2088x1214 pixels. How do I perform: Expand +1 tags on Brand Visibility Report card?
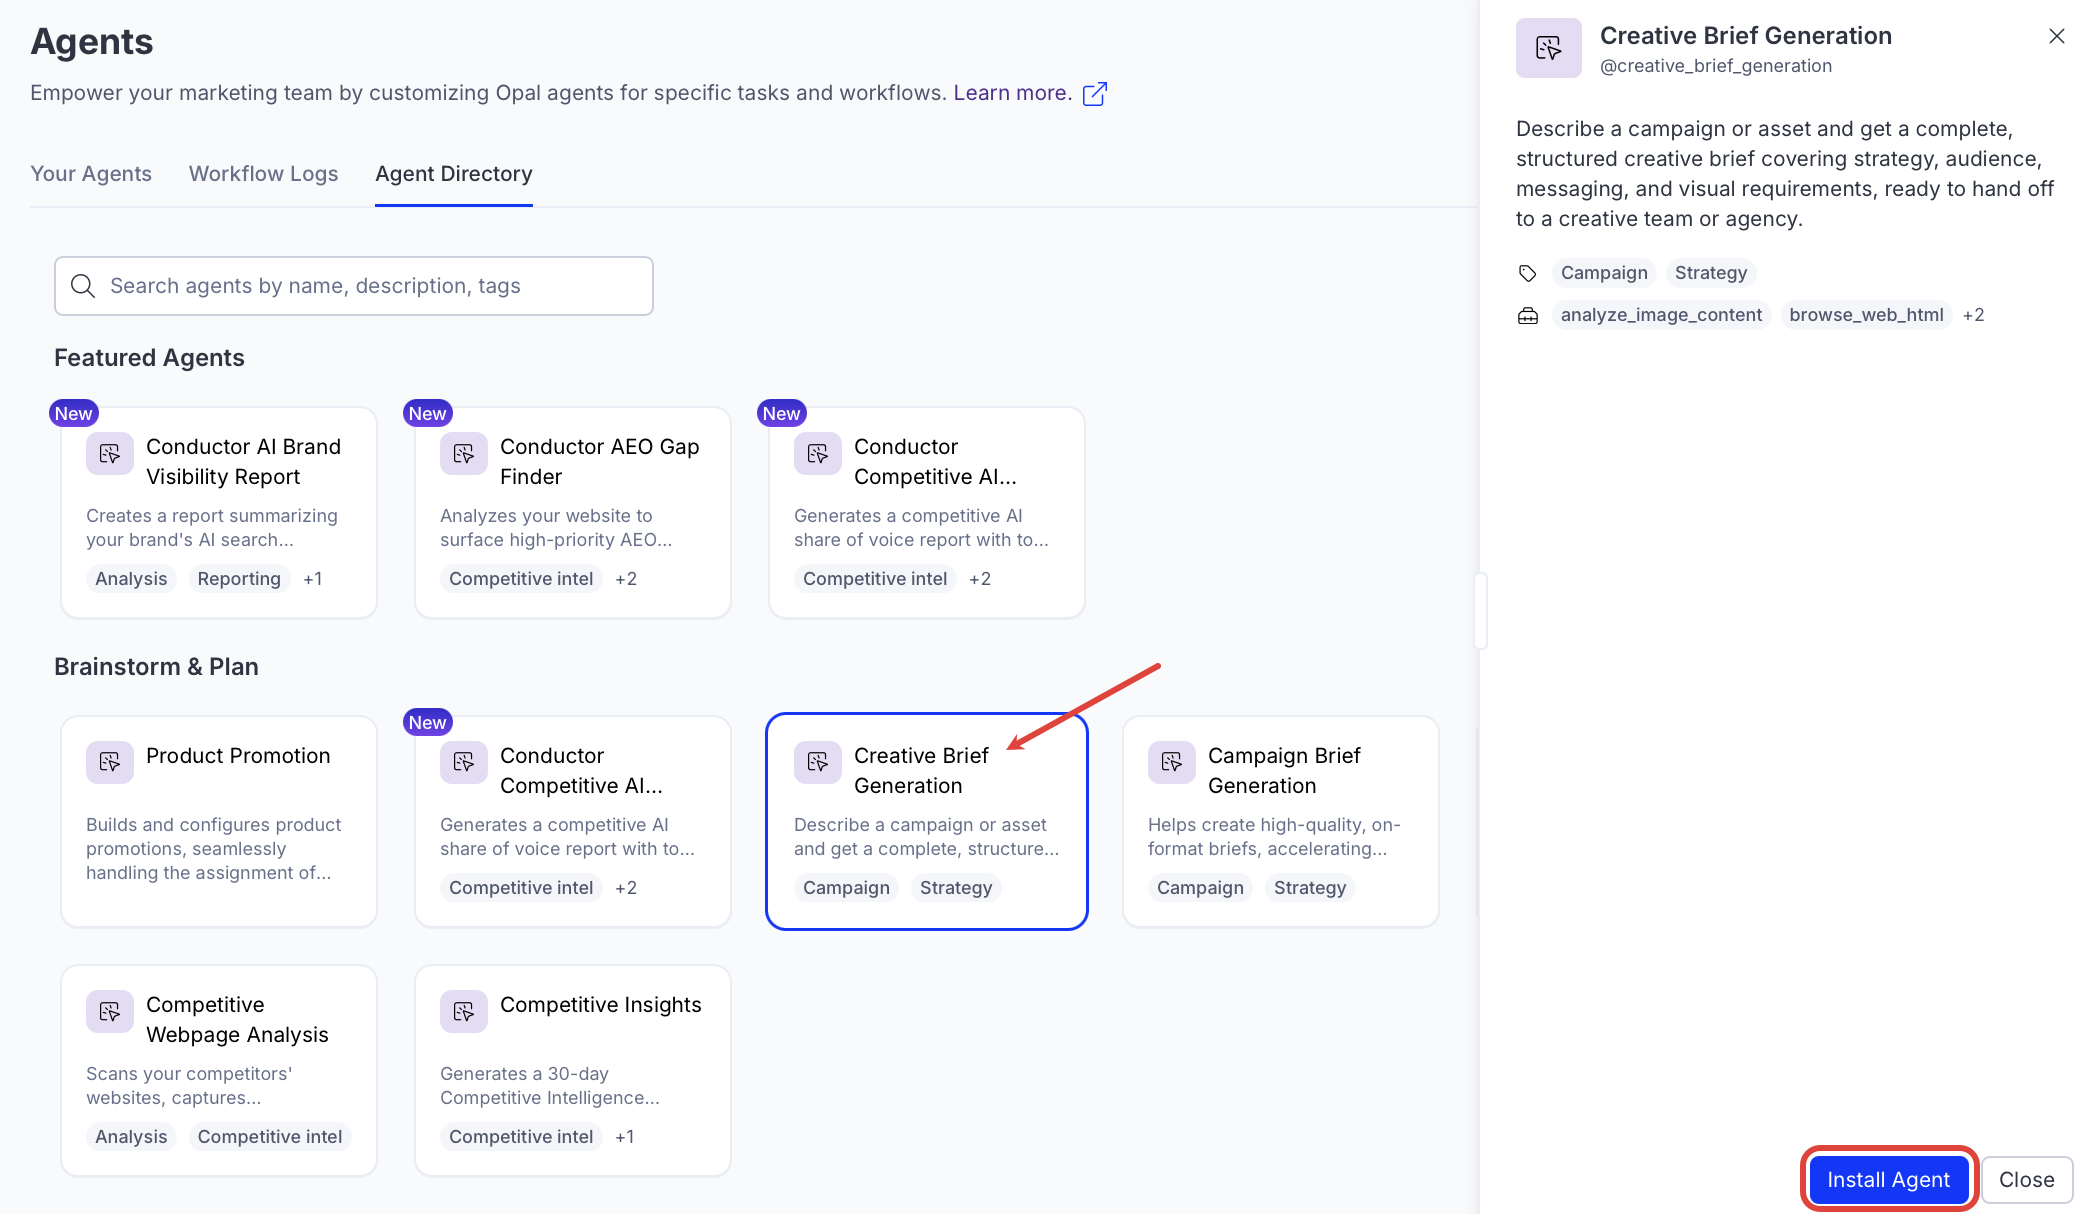(312, 579)
